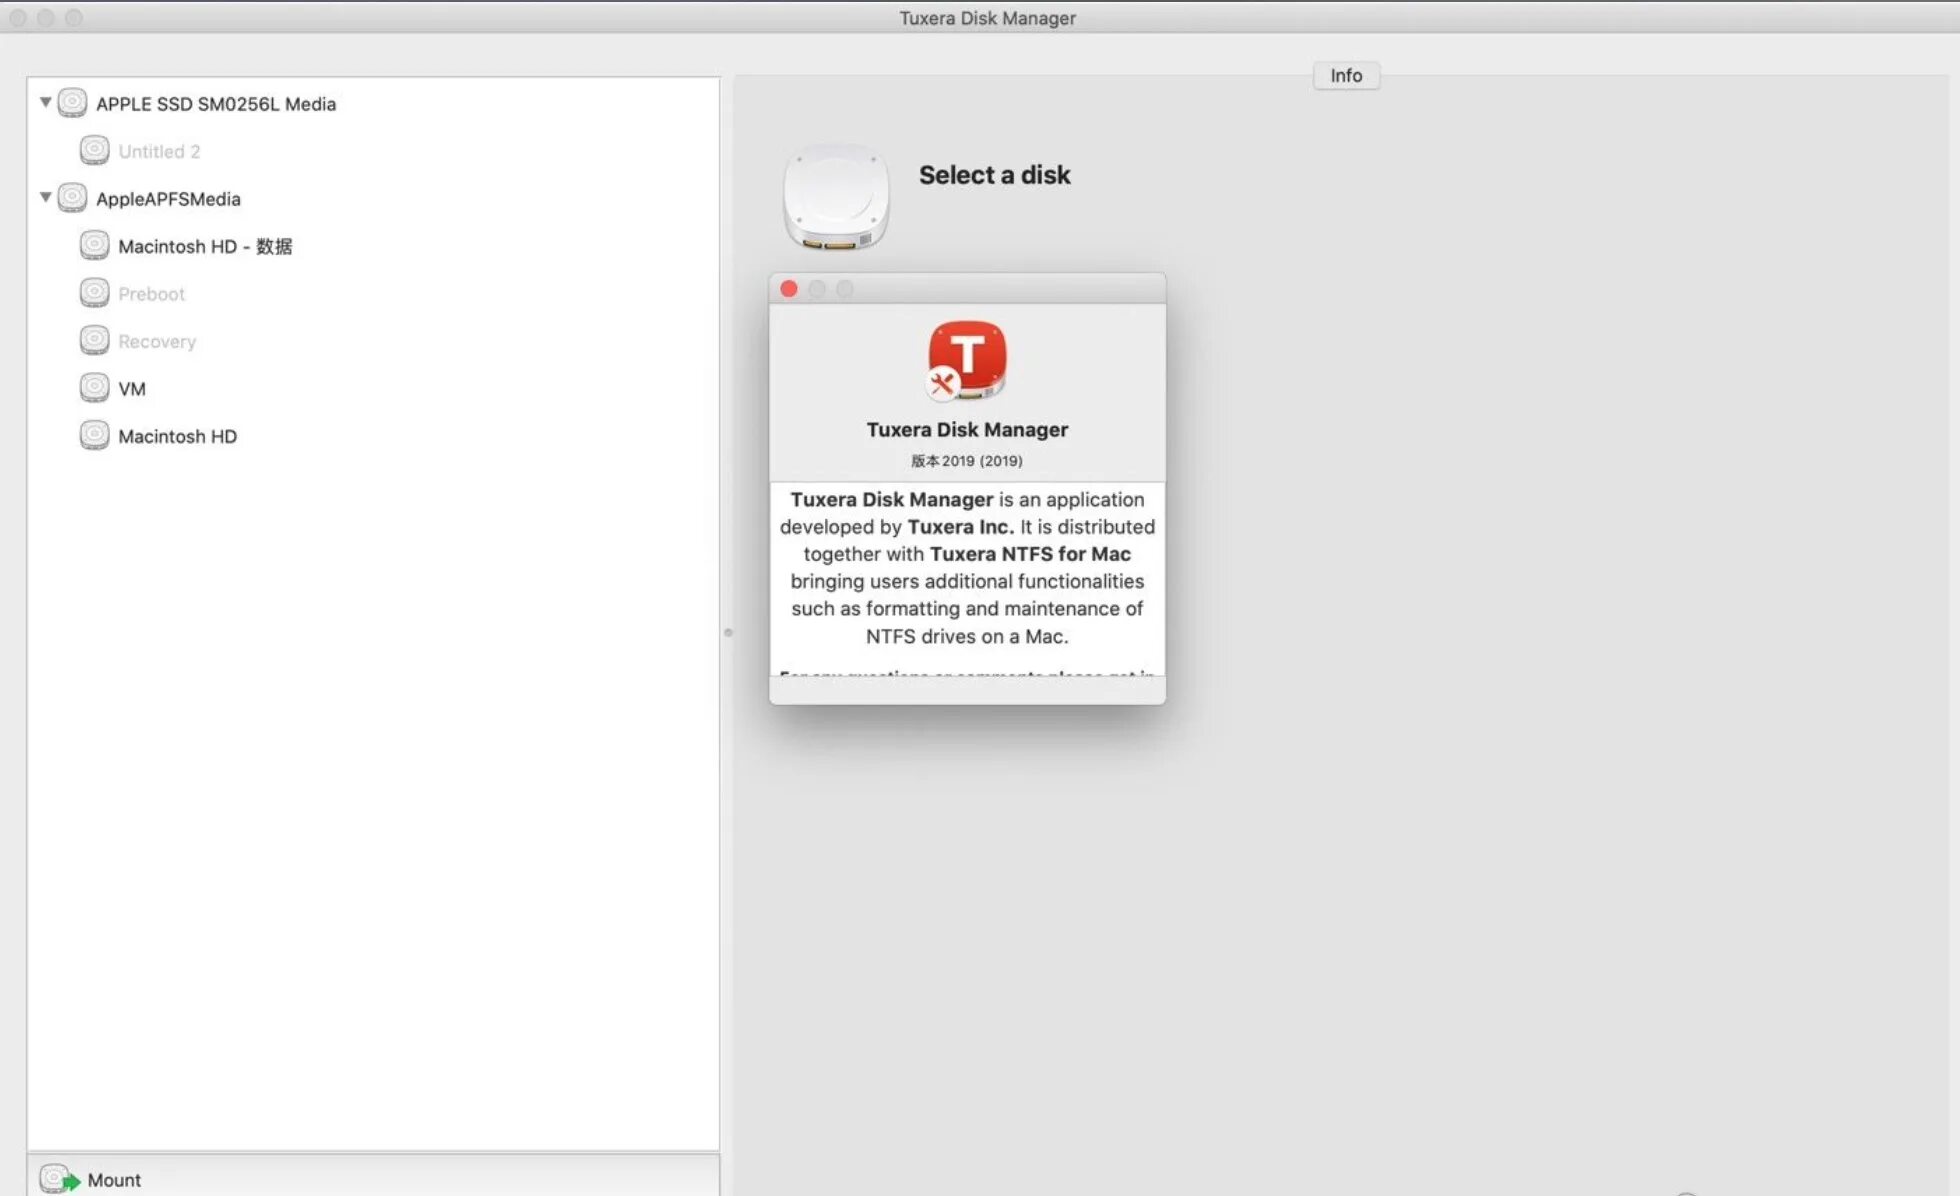The image size is (1960, 1196).
Task: Click the VM volume icon
Action: [94, 388]
